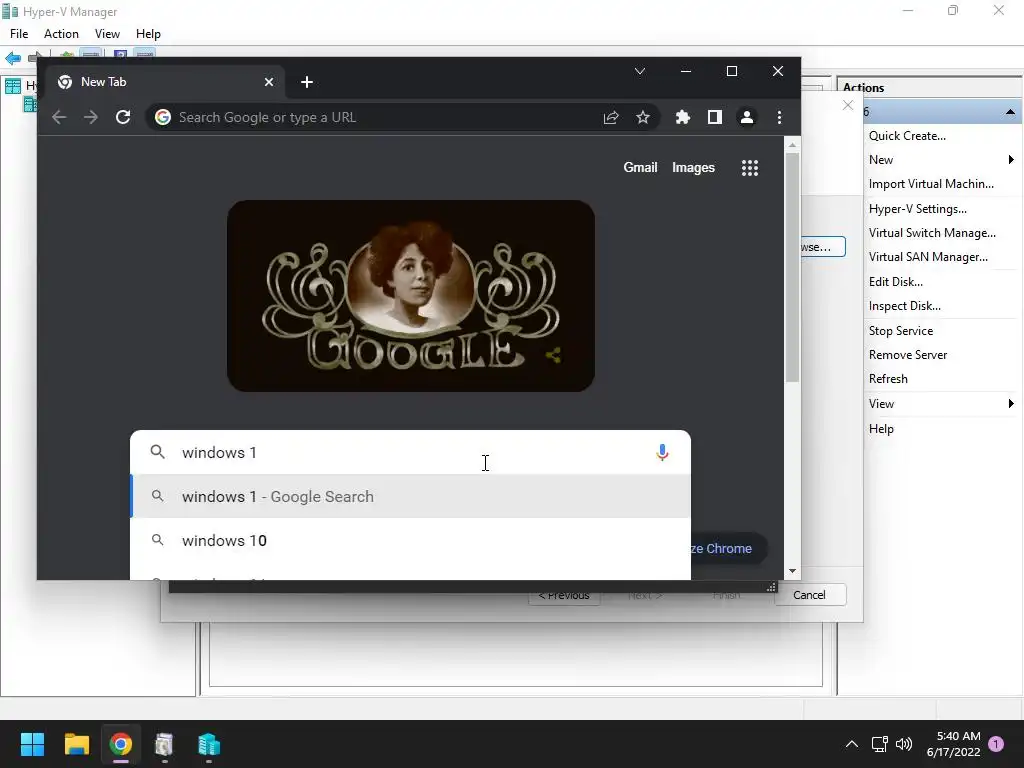The width and height of the screenshot is (1024, 768).
Task: Open the Chrome Extensions puzzle icon
Action: 682,117
